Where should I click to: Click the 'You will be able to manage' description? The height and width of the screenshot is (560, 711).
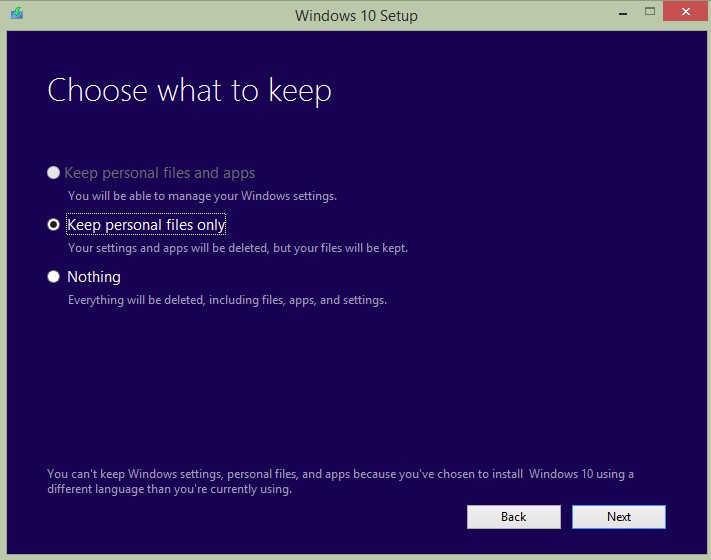click(x=202, y=196)
